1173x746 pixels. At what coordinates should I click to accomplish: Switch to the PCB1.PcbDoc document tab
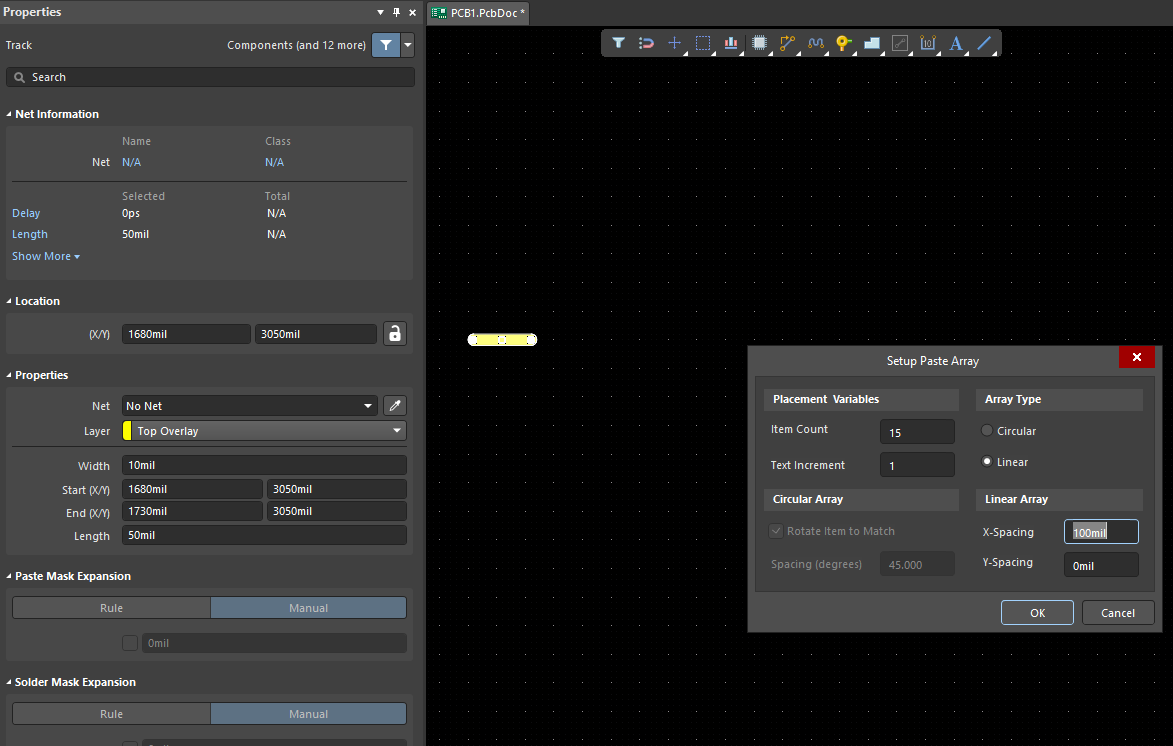point(479,13)
